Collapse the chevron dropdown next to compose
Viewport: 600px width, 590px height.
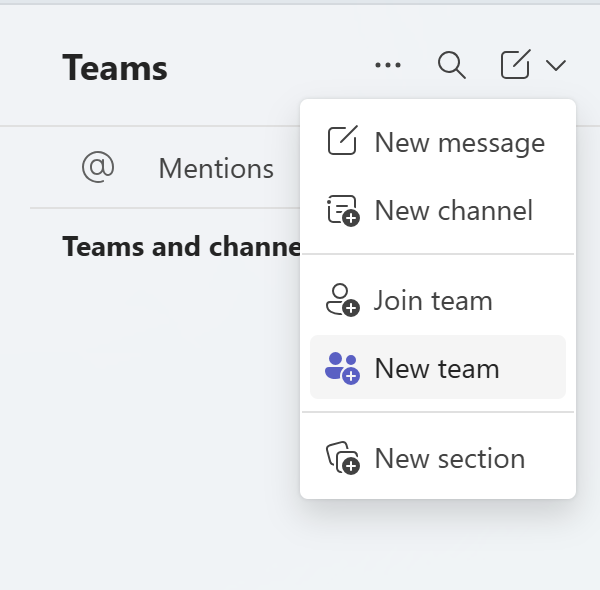[x=556, y=65]
